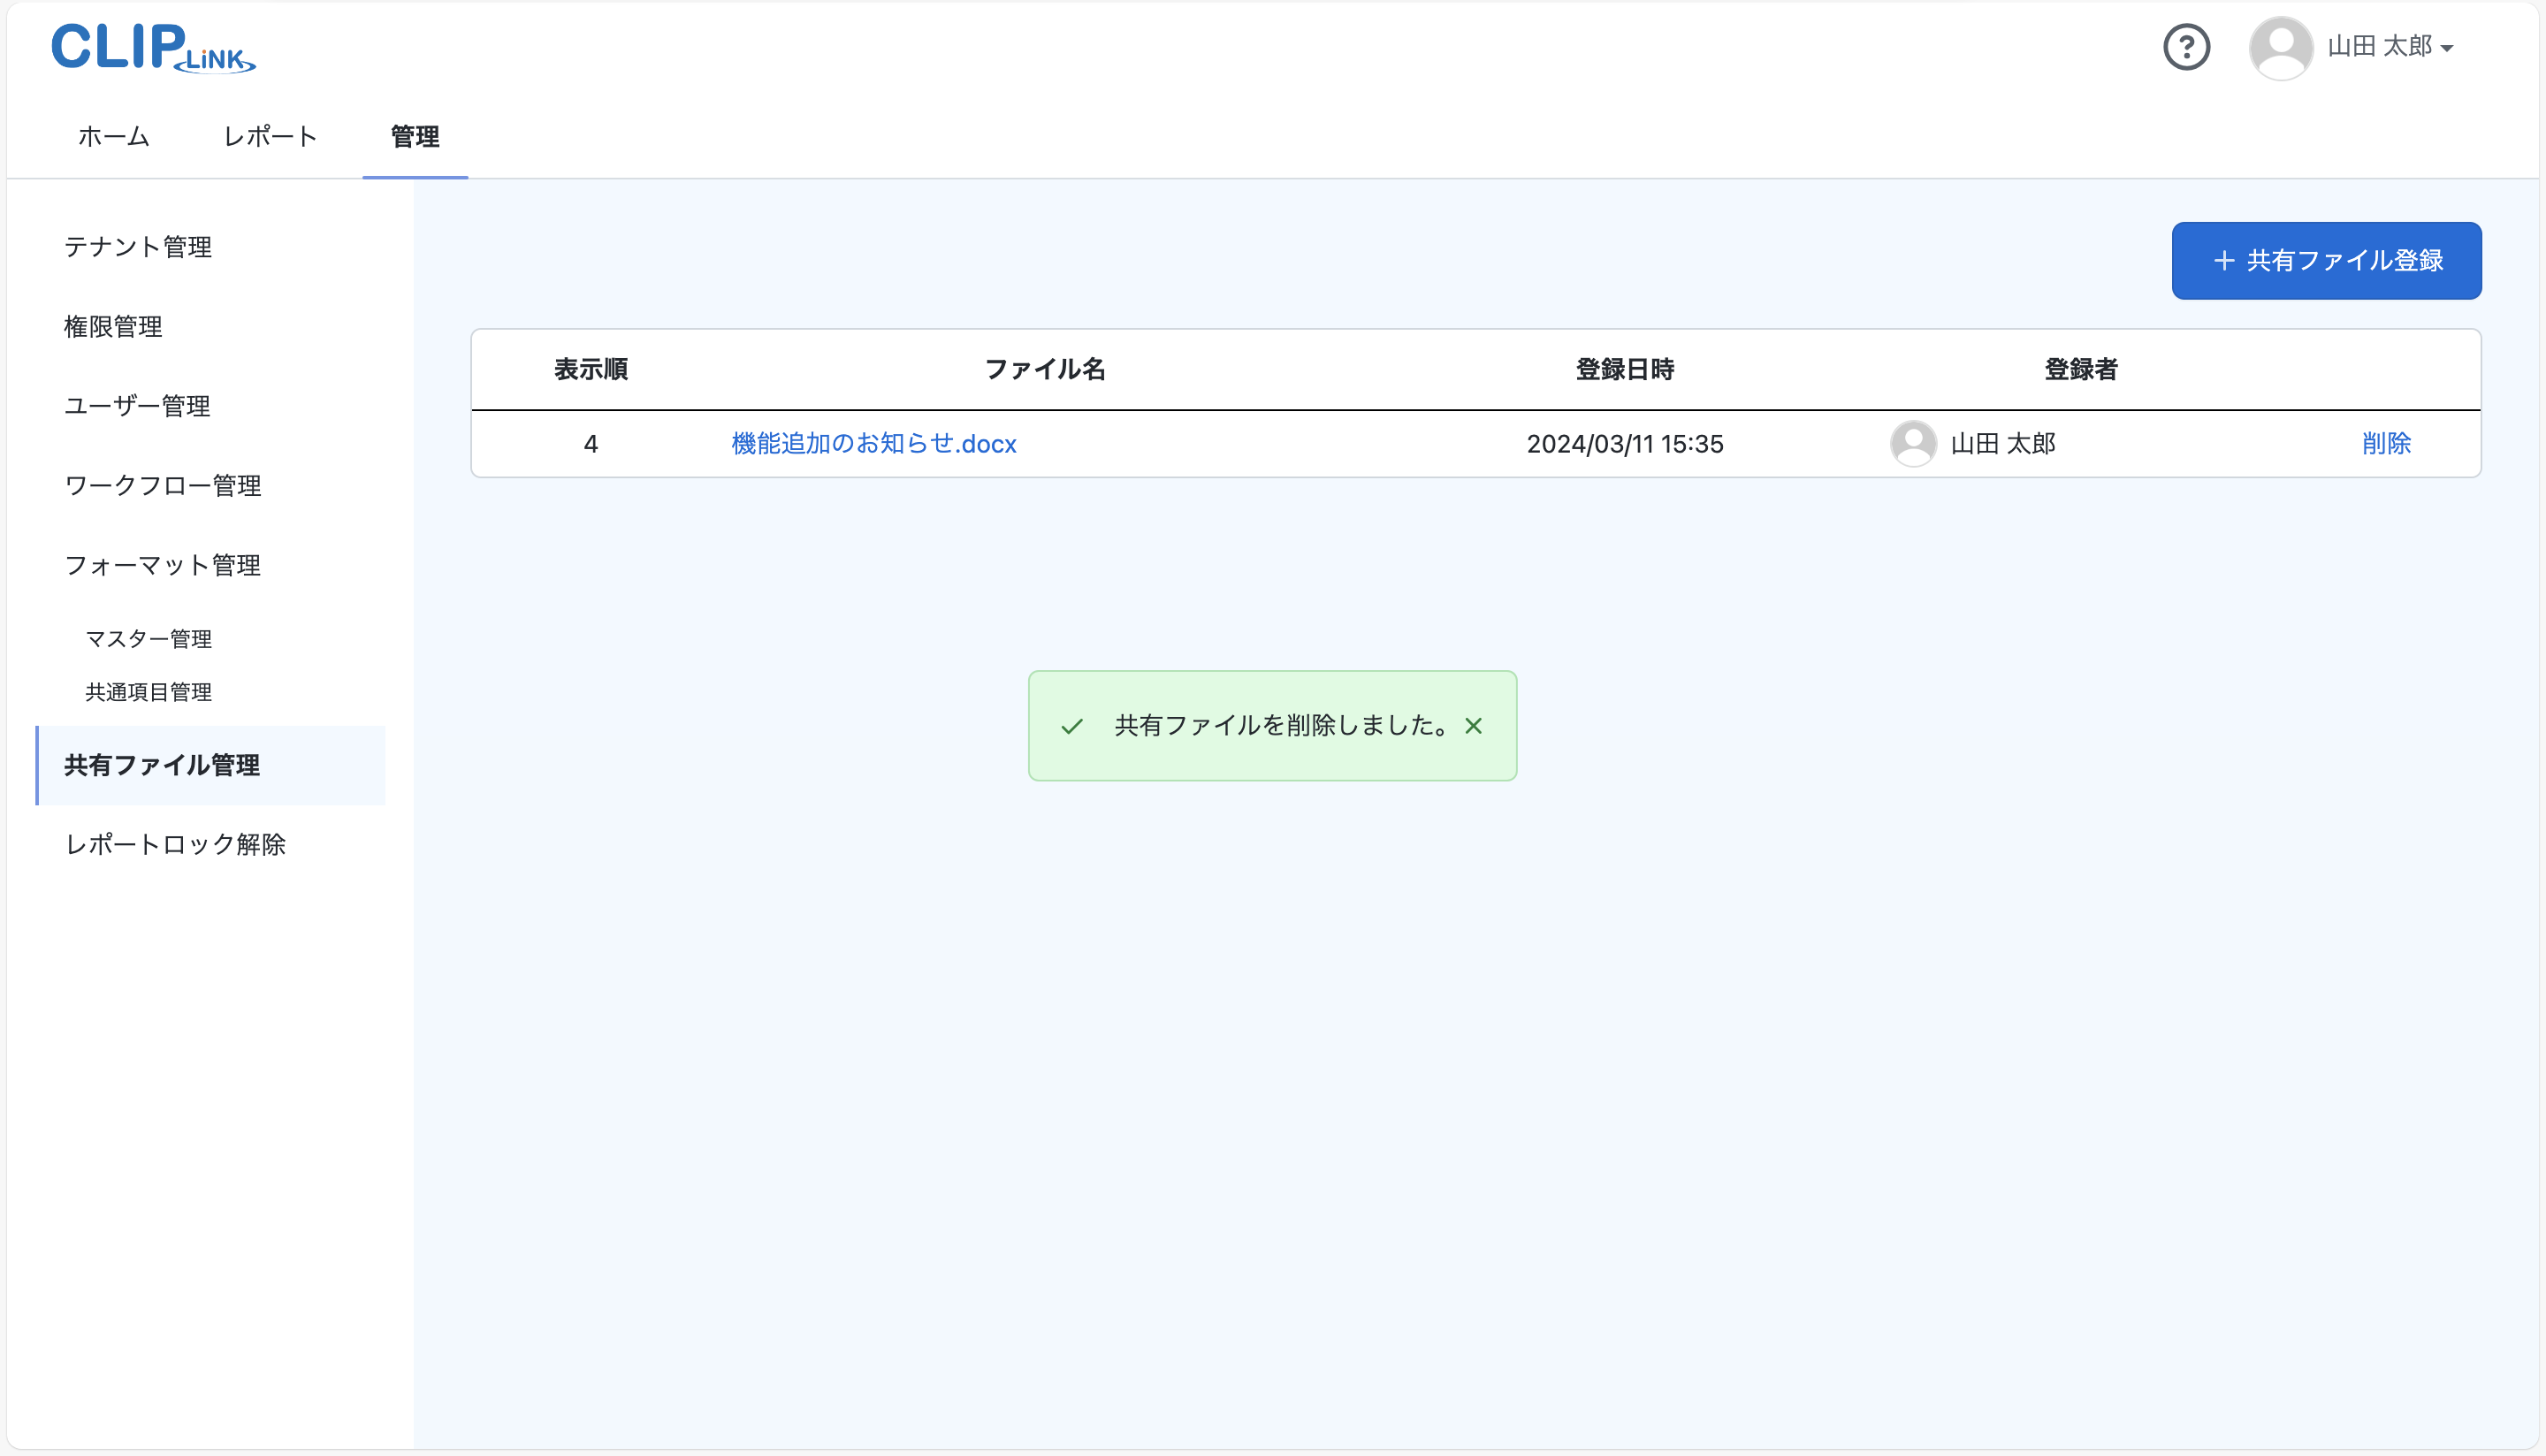Click the CLIP LiNK logo
This screenshot has width=2546, height=1456.
coord(152,48)
